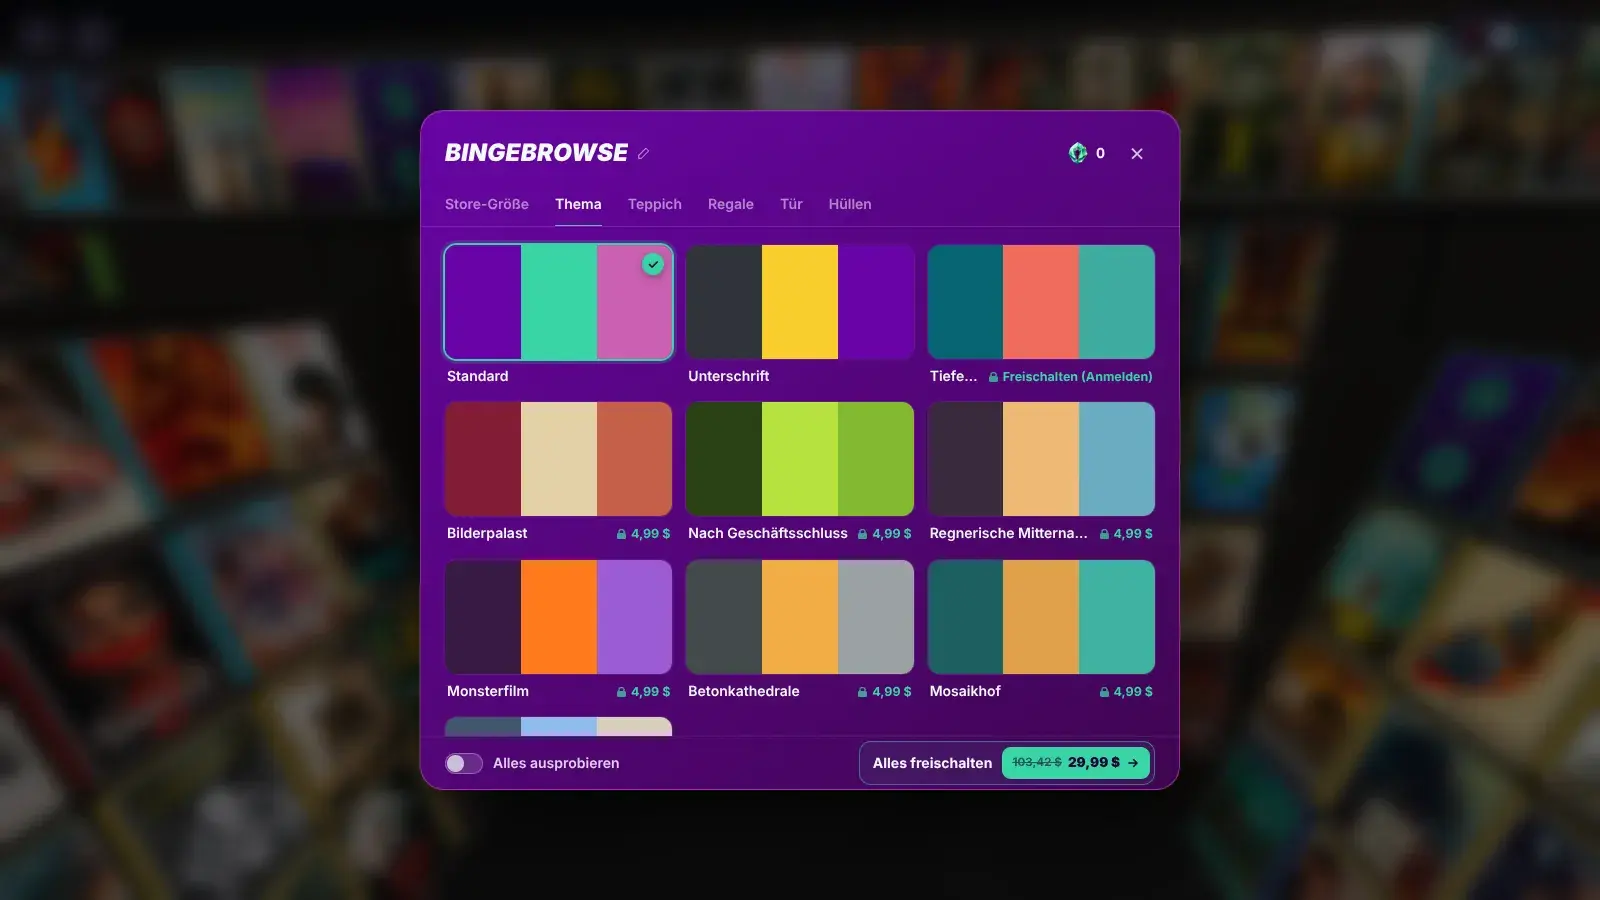Viewport: 1600px width, 900px height.
Task: Pick Regnerische Mitternacht theme swatch
Action: 1041,459
